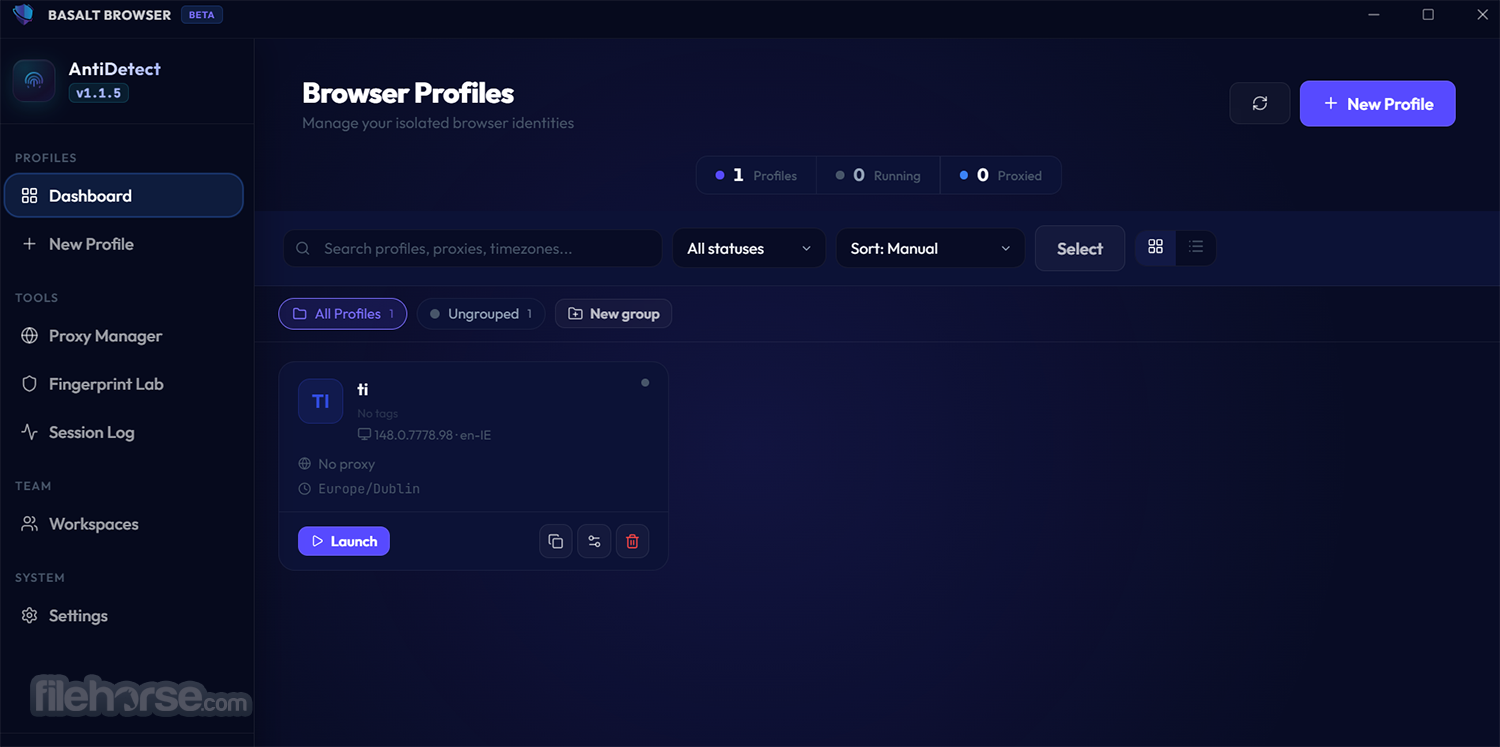Delete the ti profile using the trash icon

tap(632, 541)
